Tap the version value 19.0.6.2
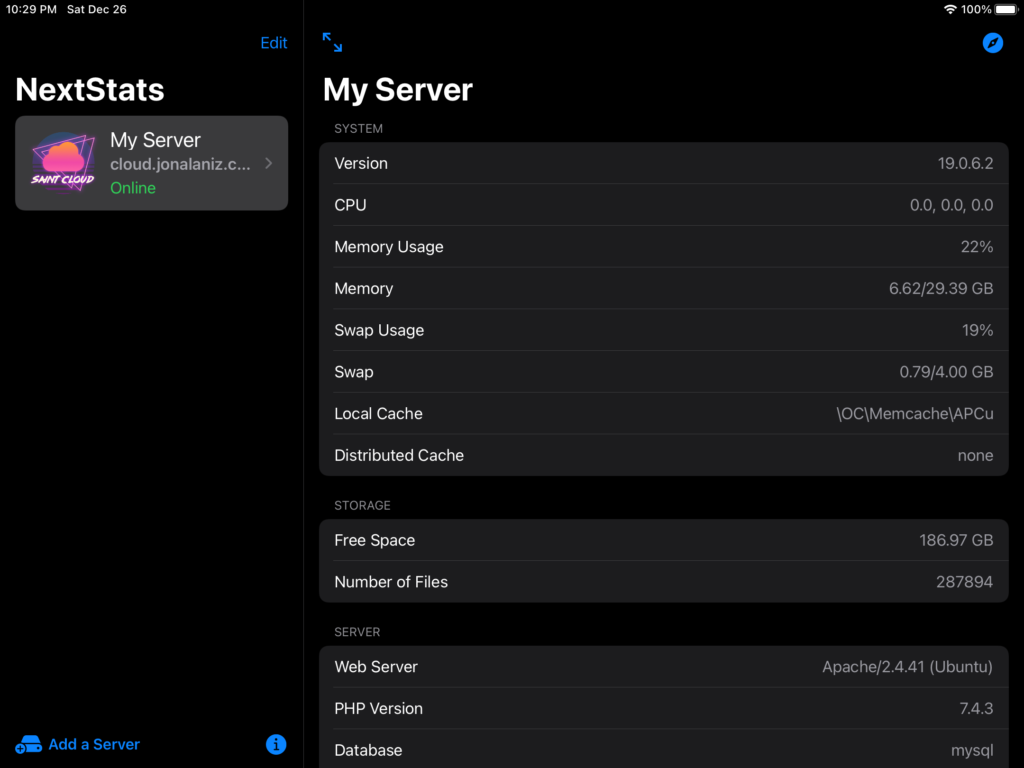Viewport: 1024px width, 768px height. pyautogui.click(x=965, y=163)
